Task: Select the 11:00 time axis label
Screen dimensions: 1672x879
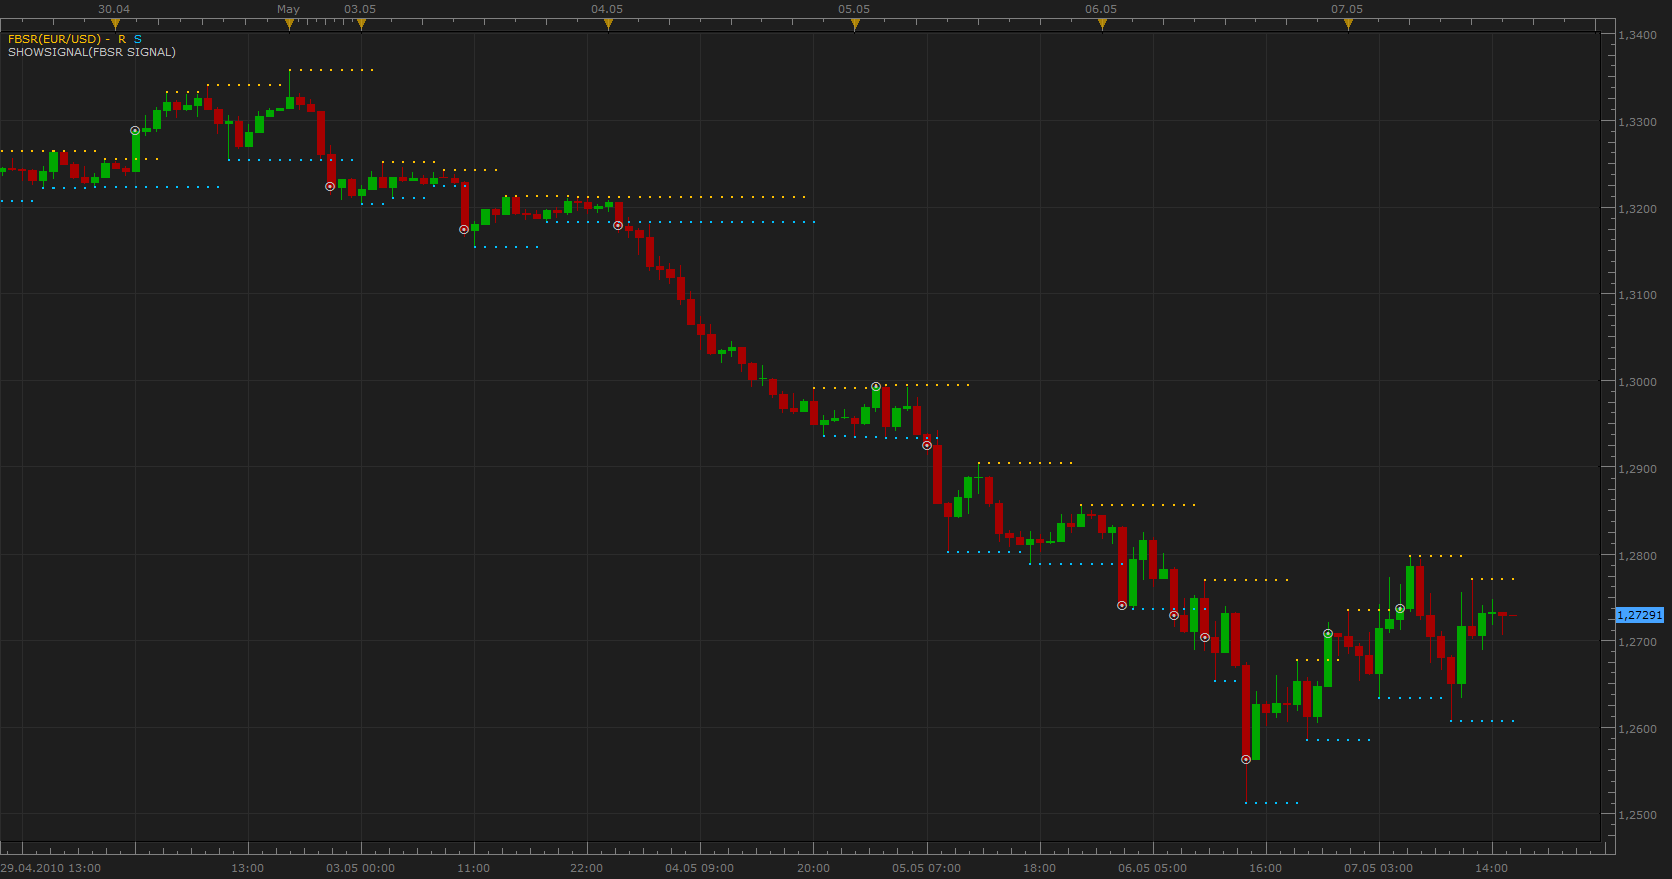Action: [474, 868]
